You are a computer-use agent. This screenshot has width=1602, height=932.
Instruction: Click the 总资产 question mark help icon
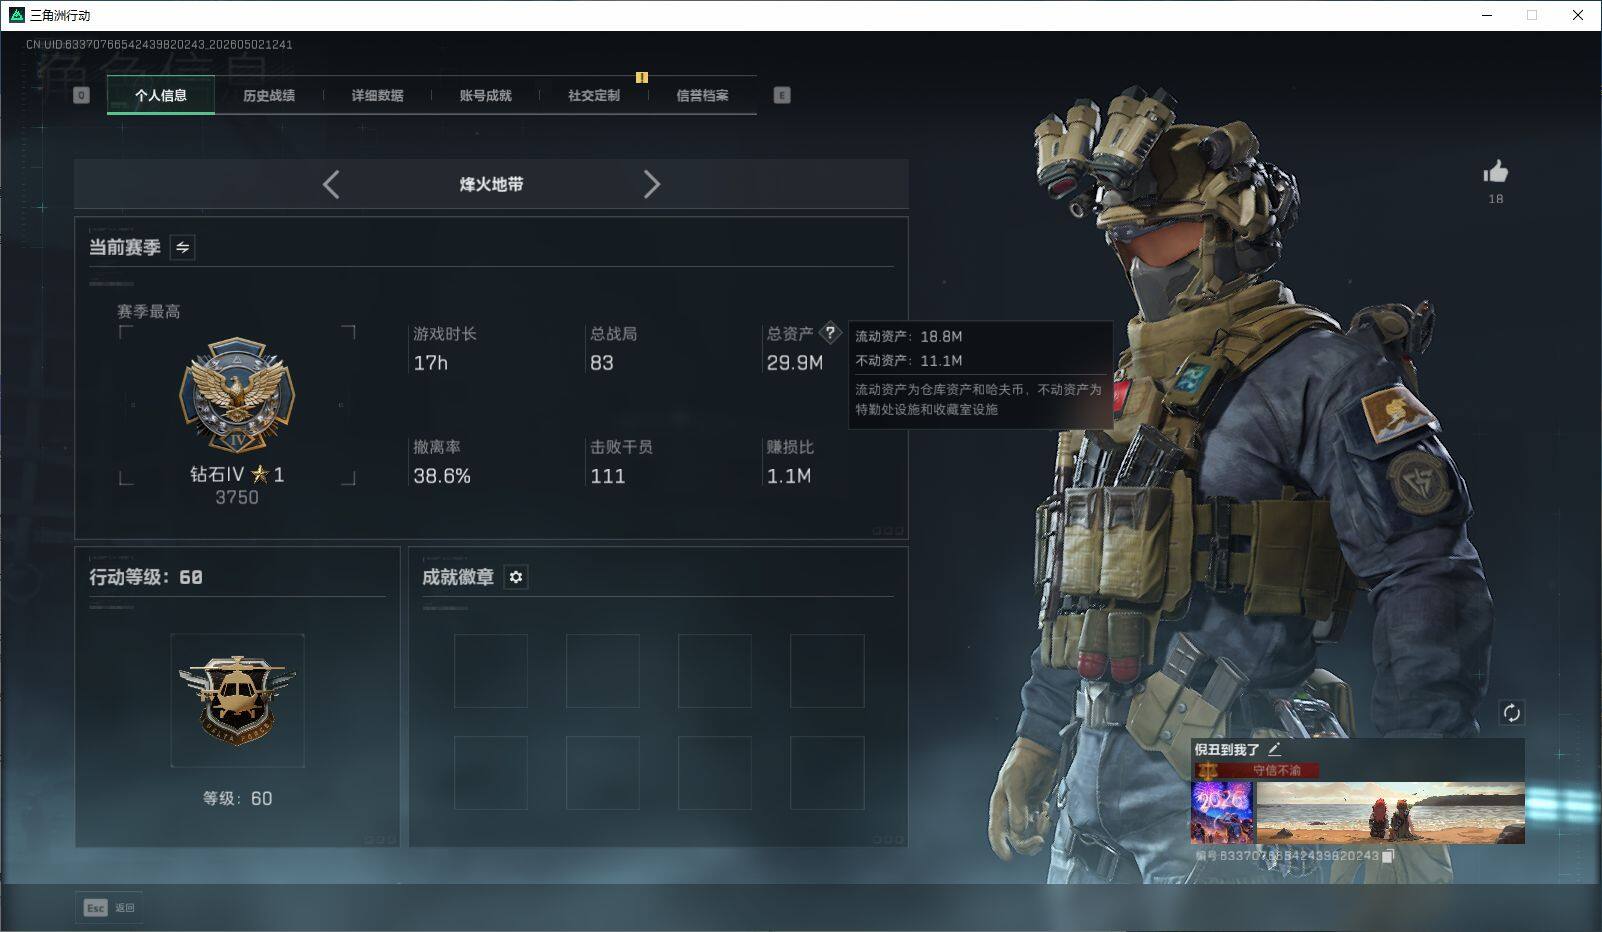[x=830, y=333]
